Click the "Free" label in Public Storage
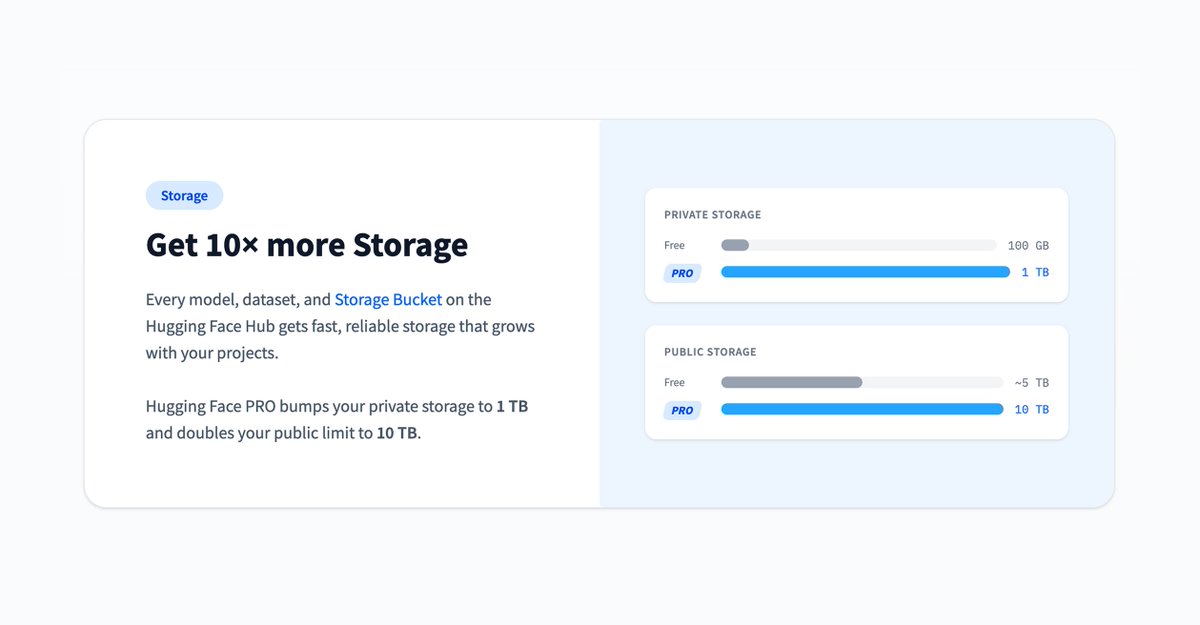 [675, 383]
